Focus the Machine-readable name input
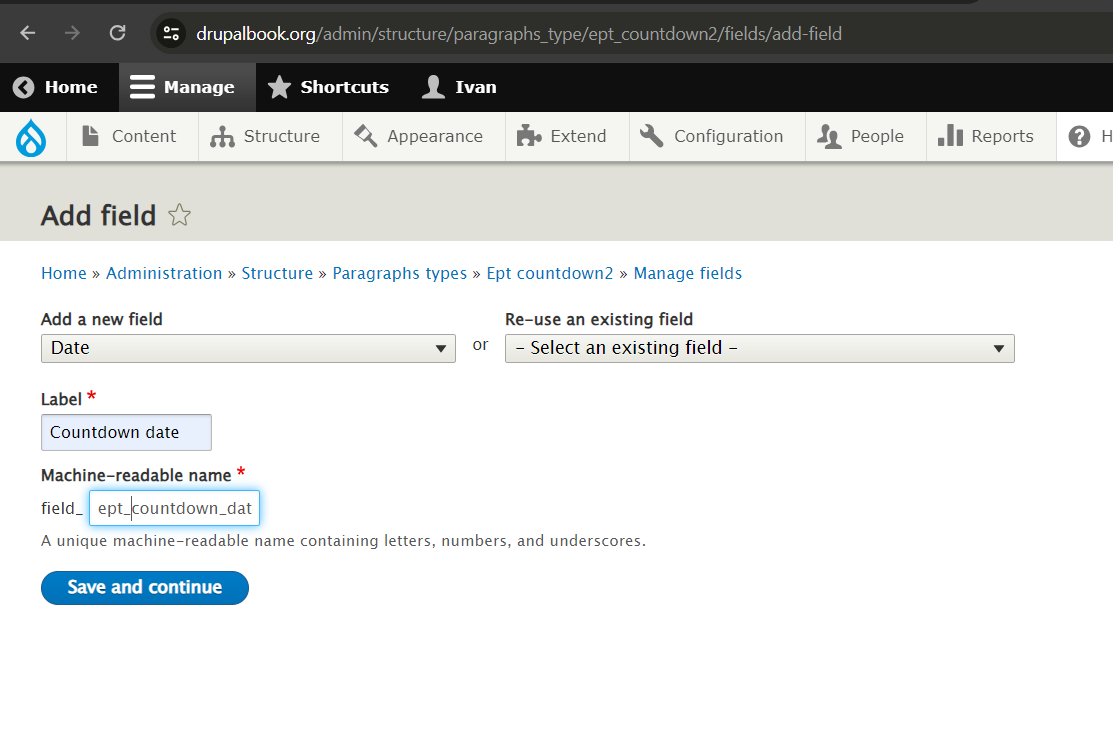Screen dimensions: 1113x751 click(174, 508)
